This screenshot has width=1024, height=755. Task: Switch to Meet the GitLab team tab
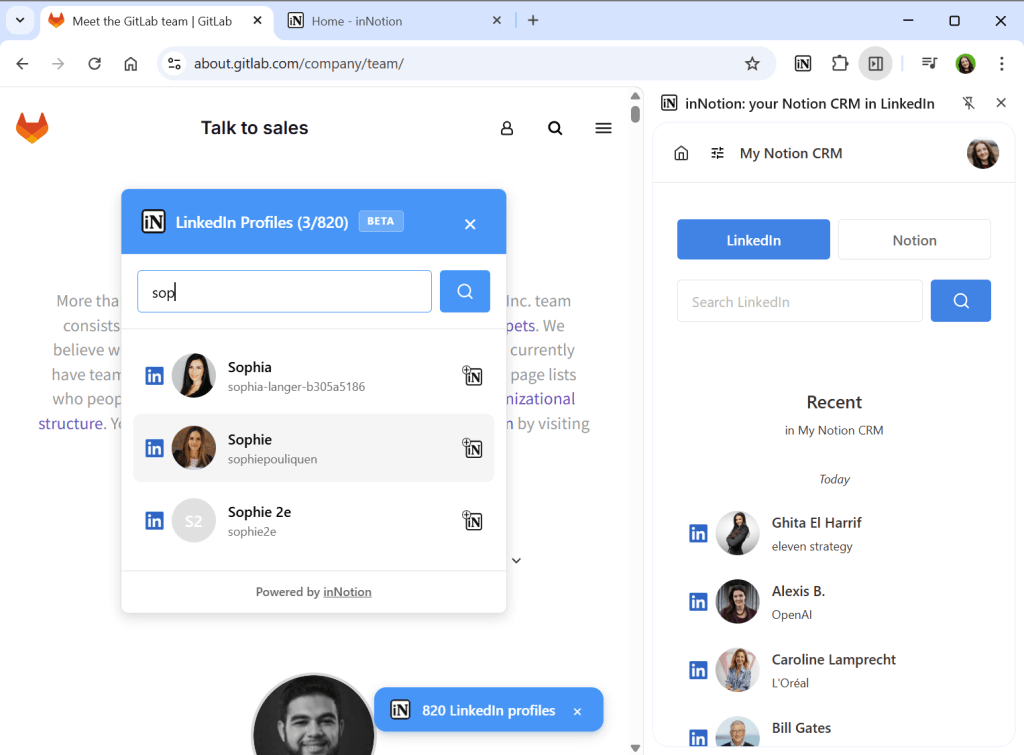click(x=152, y=21)
